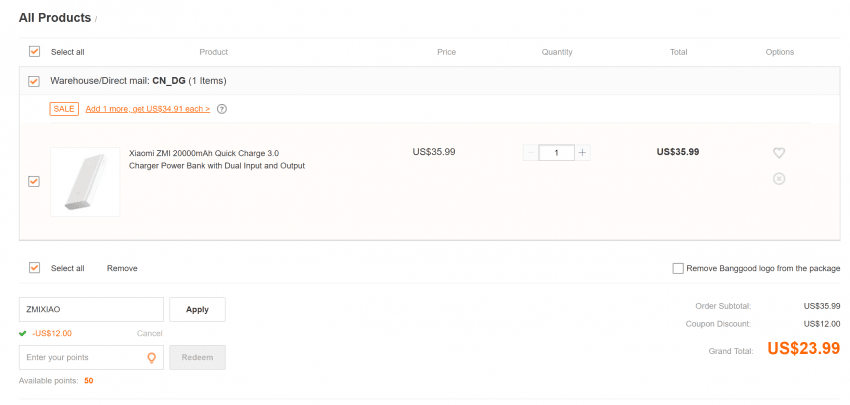Viewport: 850px width, 405px height.
Task: Click the Enter your points field
Action: tap(91, 357)
